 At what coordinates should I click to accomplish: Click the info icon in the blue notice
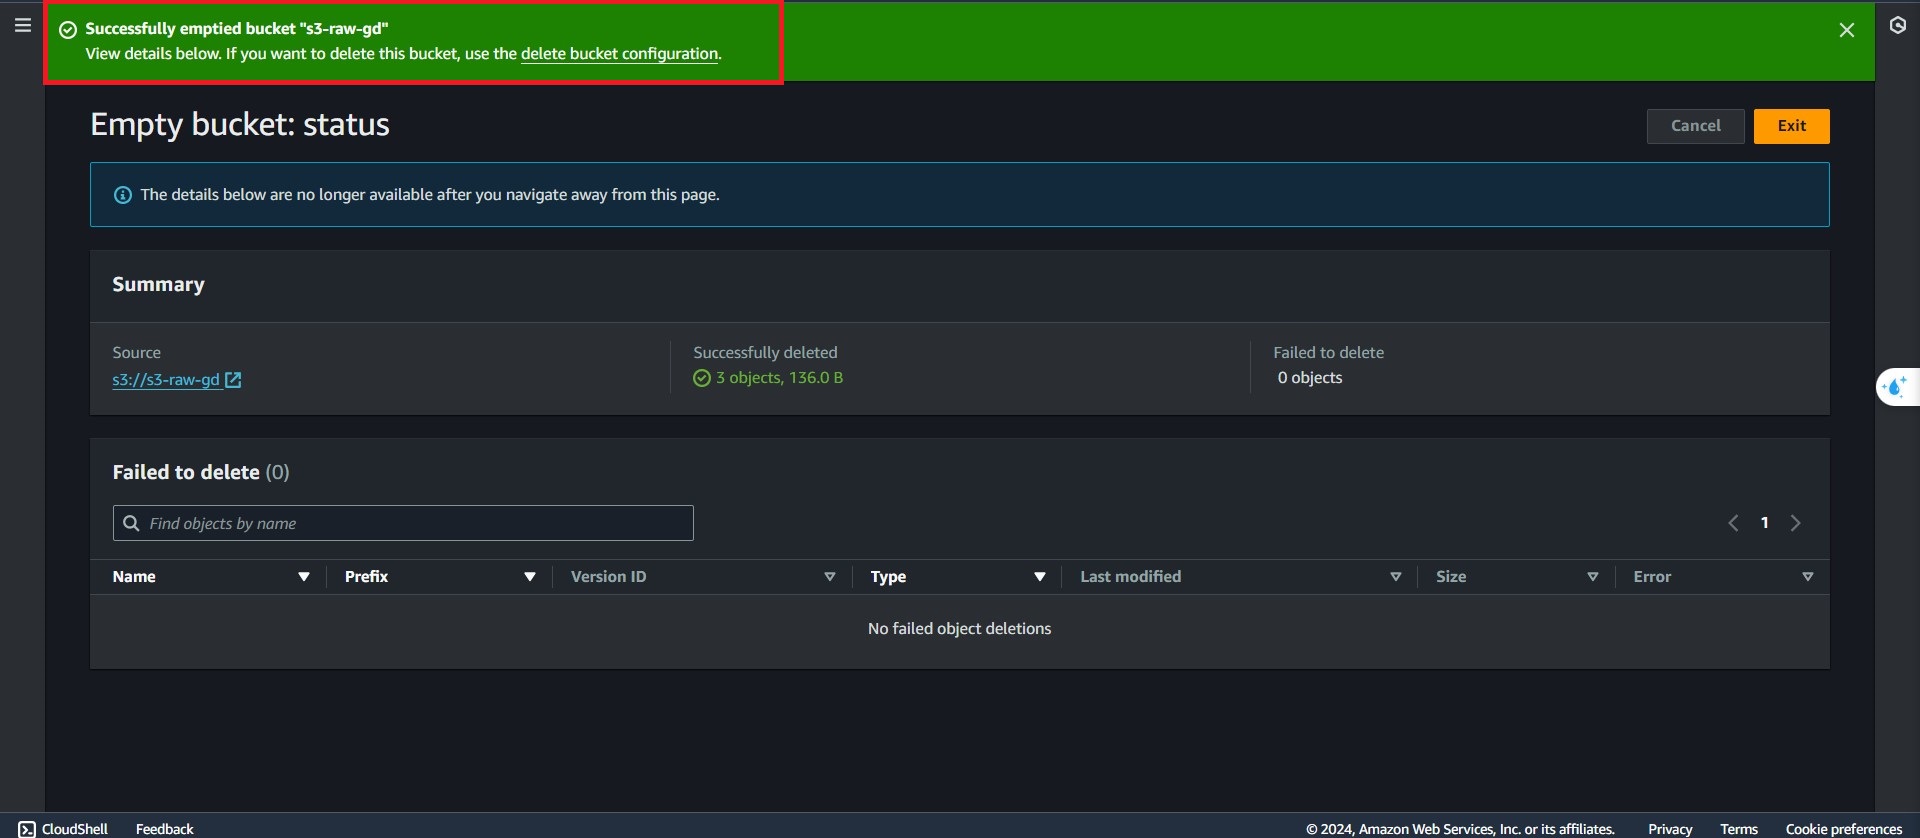point(123,195)
